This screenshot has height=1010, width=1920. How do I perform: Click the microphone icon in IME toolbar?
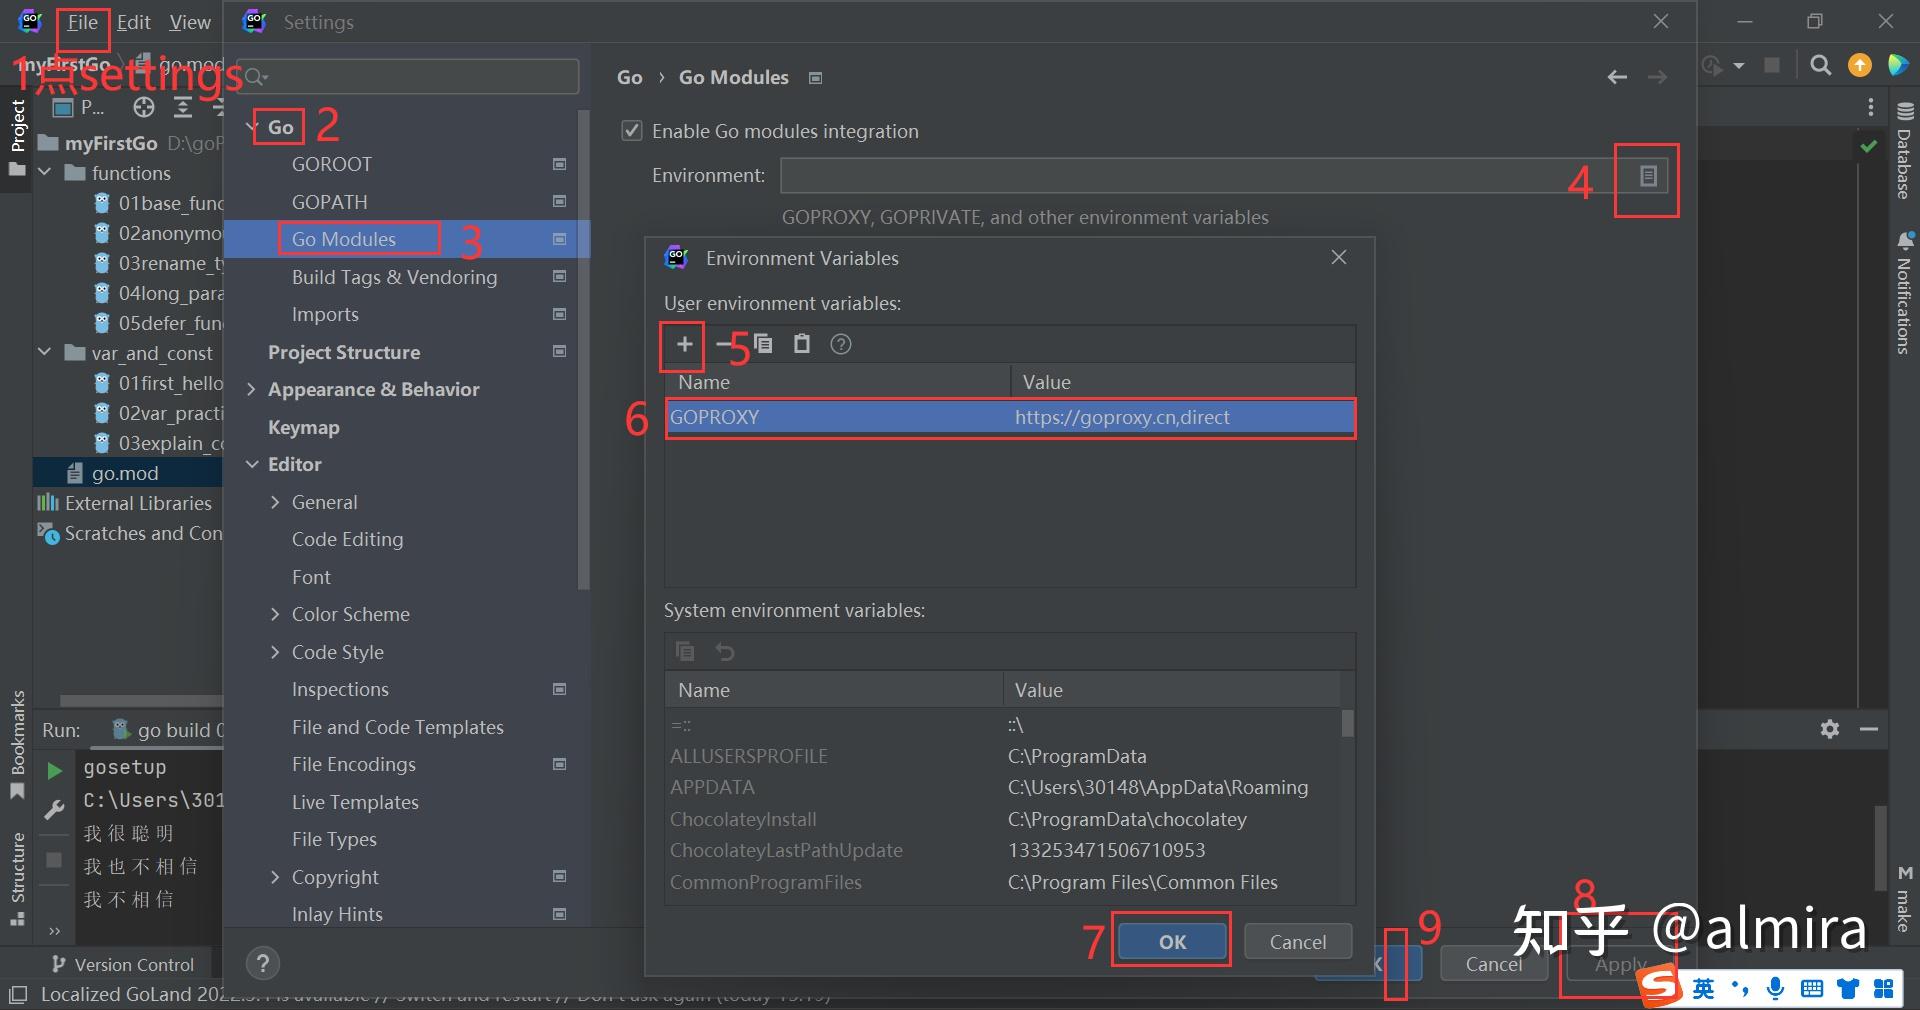[1775, 988]
